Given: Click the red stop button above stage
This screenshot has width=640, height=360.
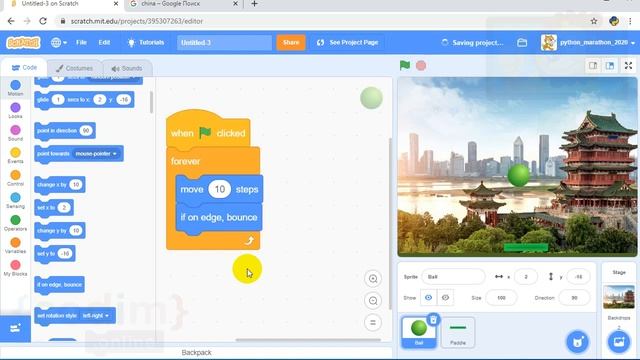Looking at the screenshot, I should 421,65.
